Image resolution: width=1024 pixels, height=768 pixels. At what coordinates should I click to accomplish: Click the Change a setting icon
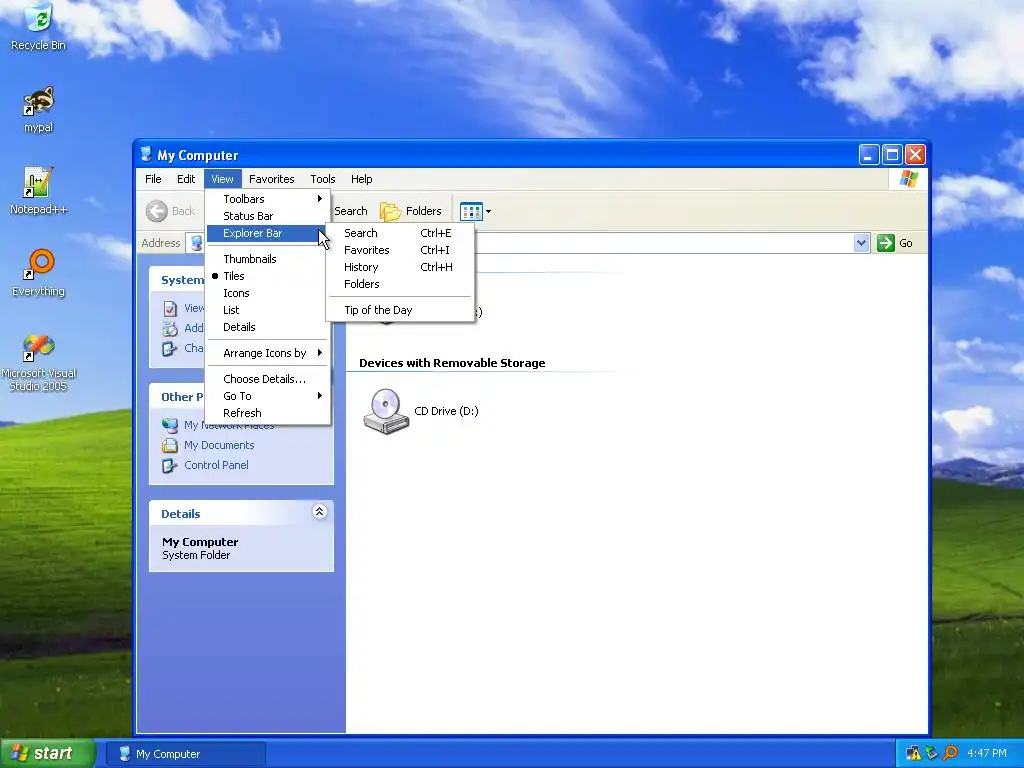(170, 349)
